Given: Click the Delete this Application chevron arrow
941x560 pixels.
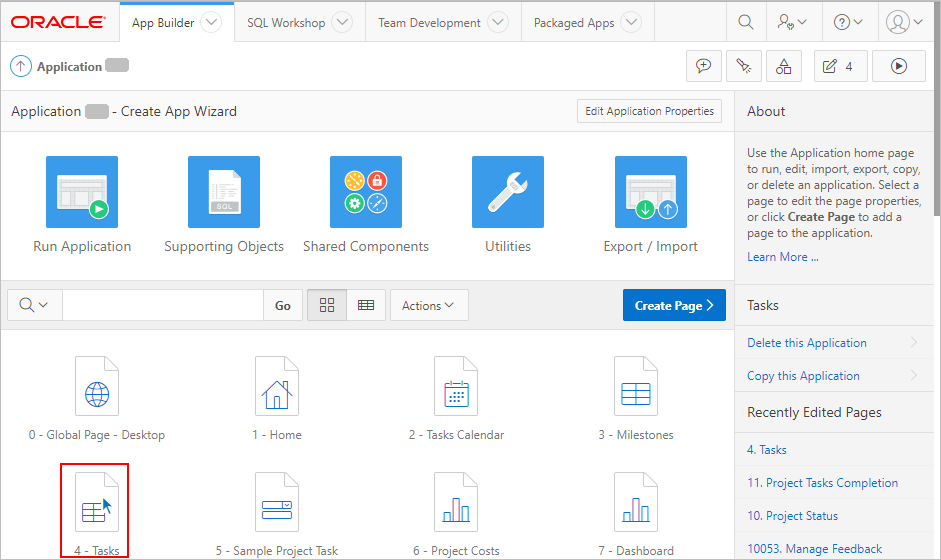Looking at the screenshot, I should point(913,342).
